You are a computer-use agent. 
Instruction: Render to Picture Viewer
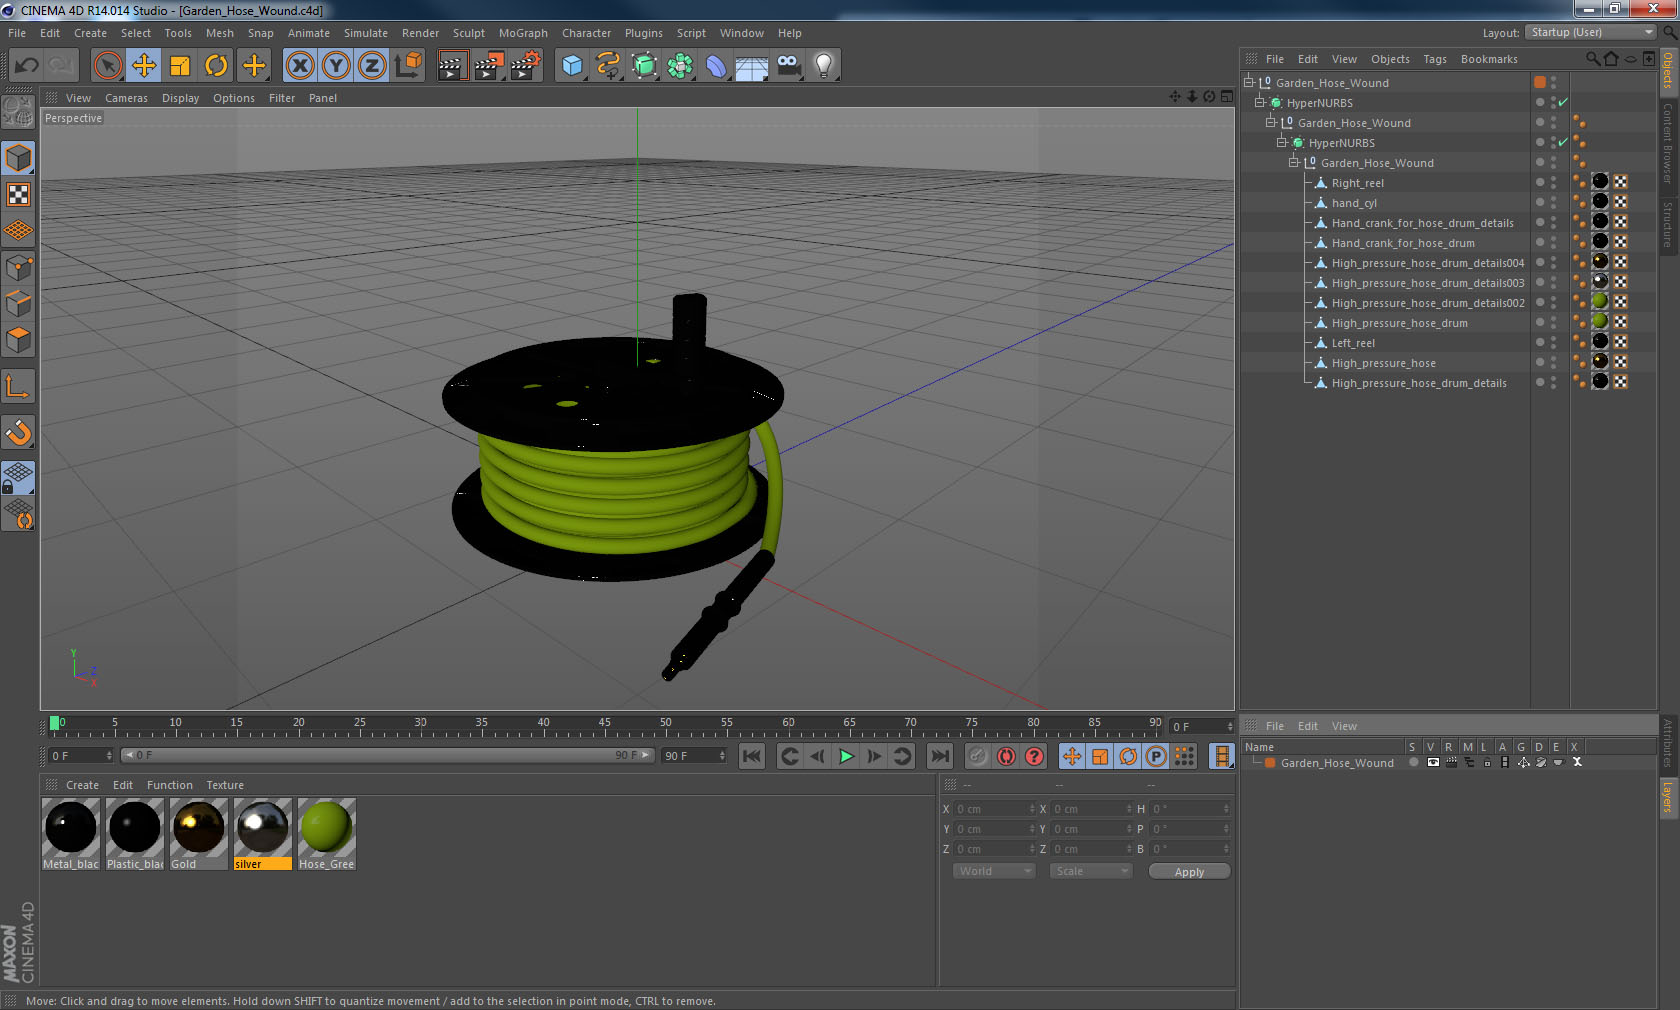click(489, 66)
